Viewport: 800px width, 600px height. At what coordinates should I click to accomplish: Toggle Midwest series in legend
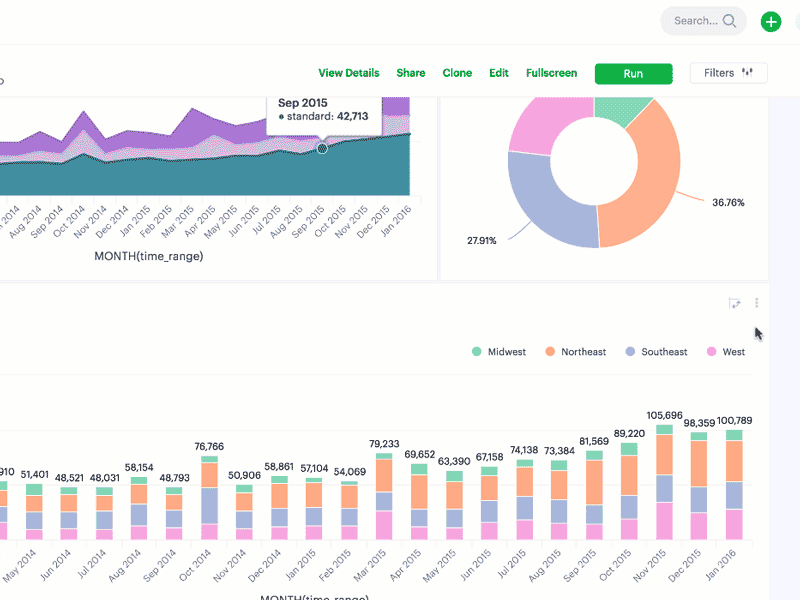tap(499, 352)
